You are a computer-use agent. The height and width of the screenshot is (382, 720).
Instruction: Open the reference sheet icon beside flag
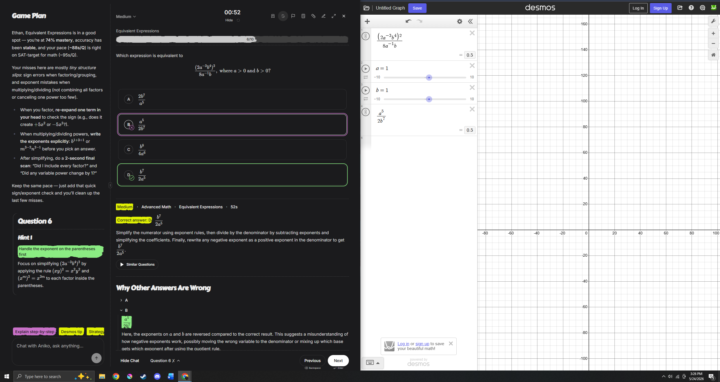pos(303,16)
